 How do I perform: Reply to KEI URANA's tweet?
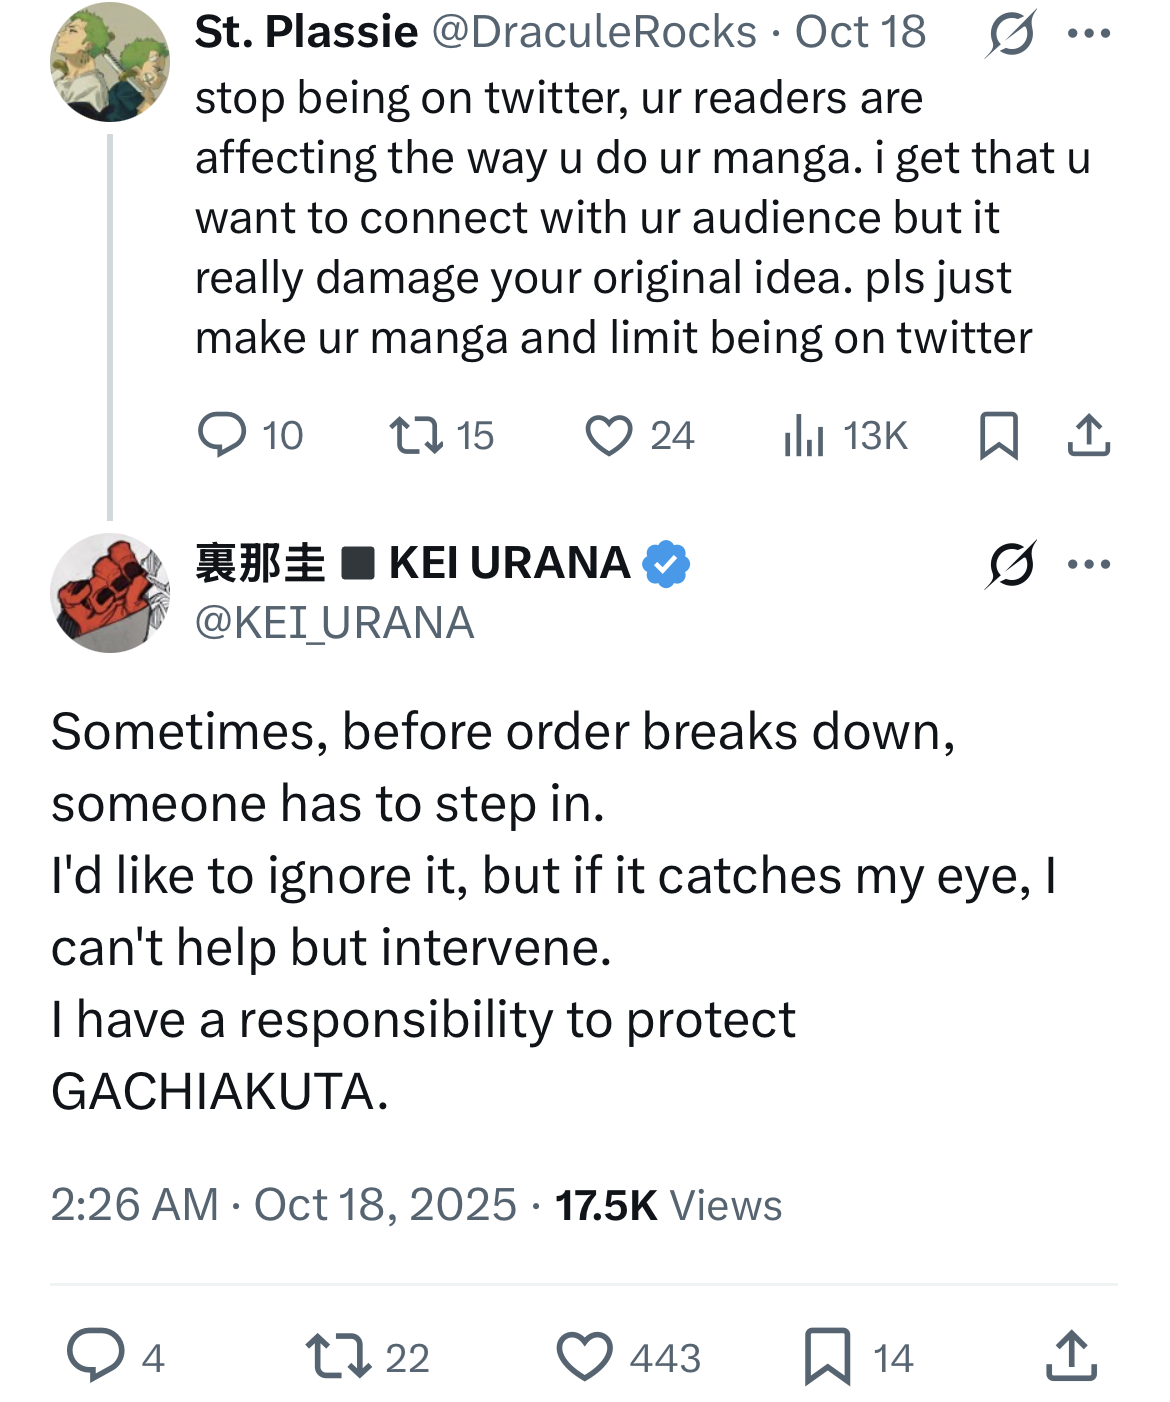96,1356
